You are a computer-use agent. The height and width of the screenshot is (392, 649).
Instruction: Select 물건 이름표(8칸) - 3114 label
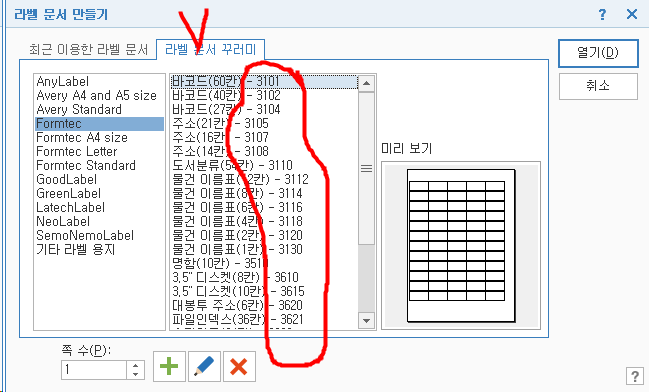point(264,193)
